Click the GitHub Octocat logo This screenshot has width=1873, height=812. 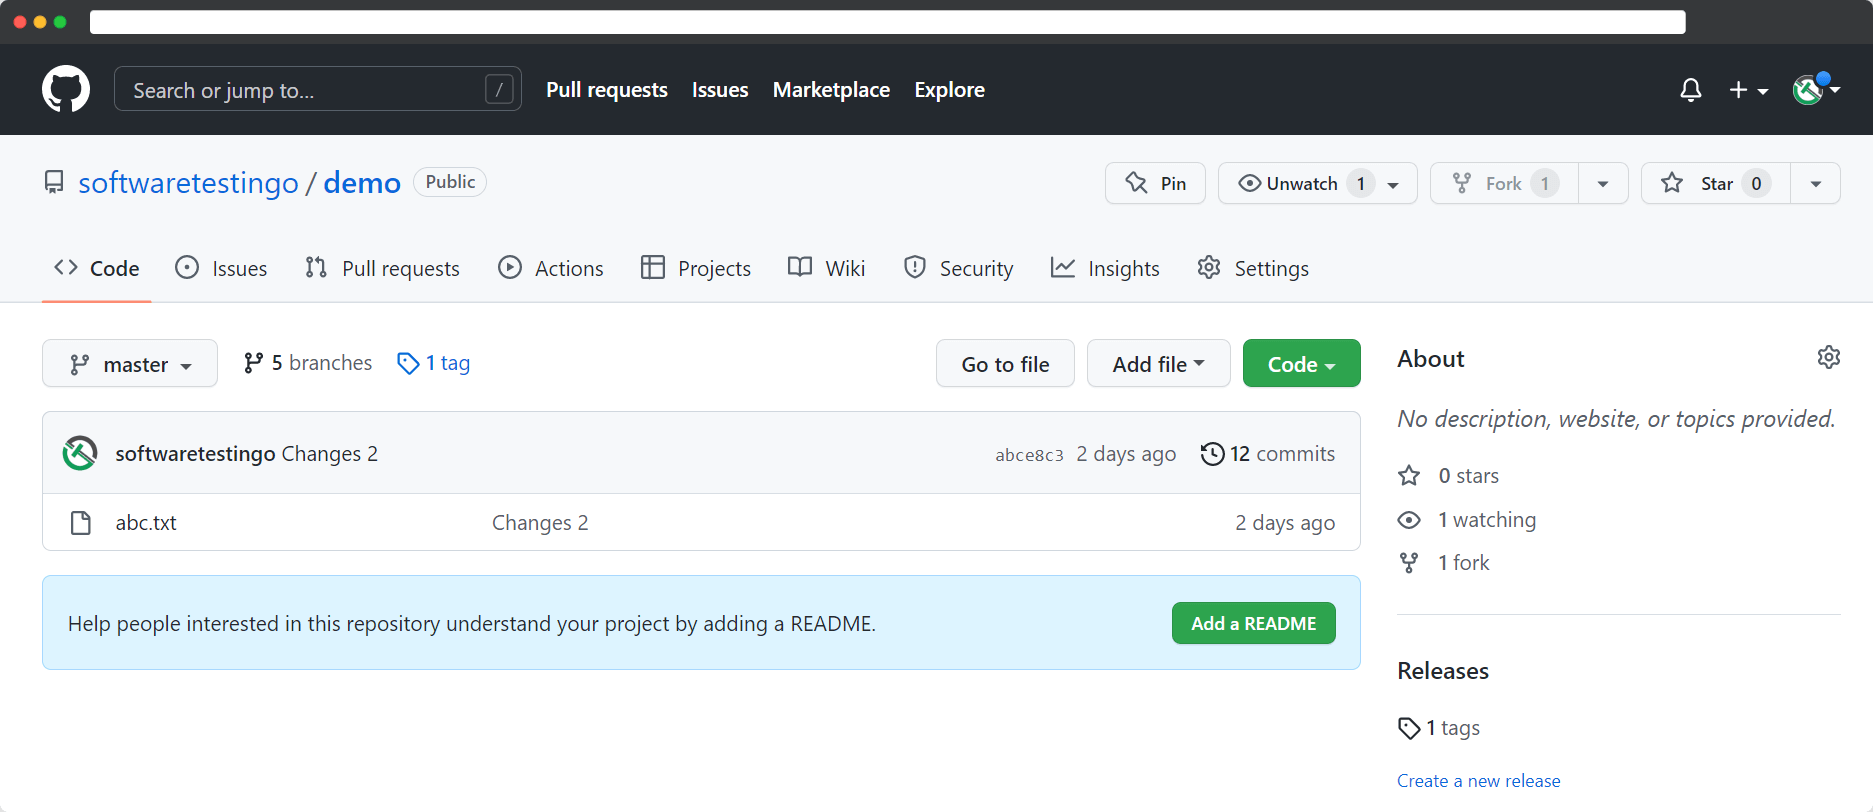[x=66, y=89]
